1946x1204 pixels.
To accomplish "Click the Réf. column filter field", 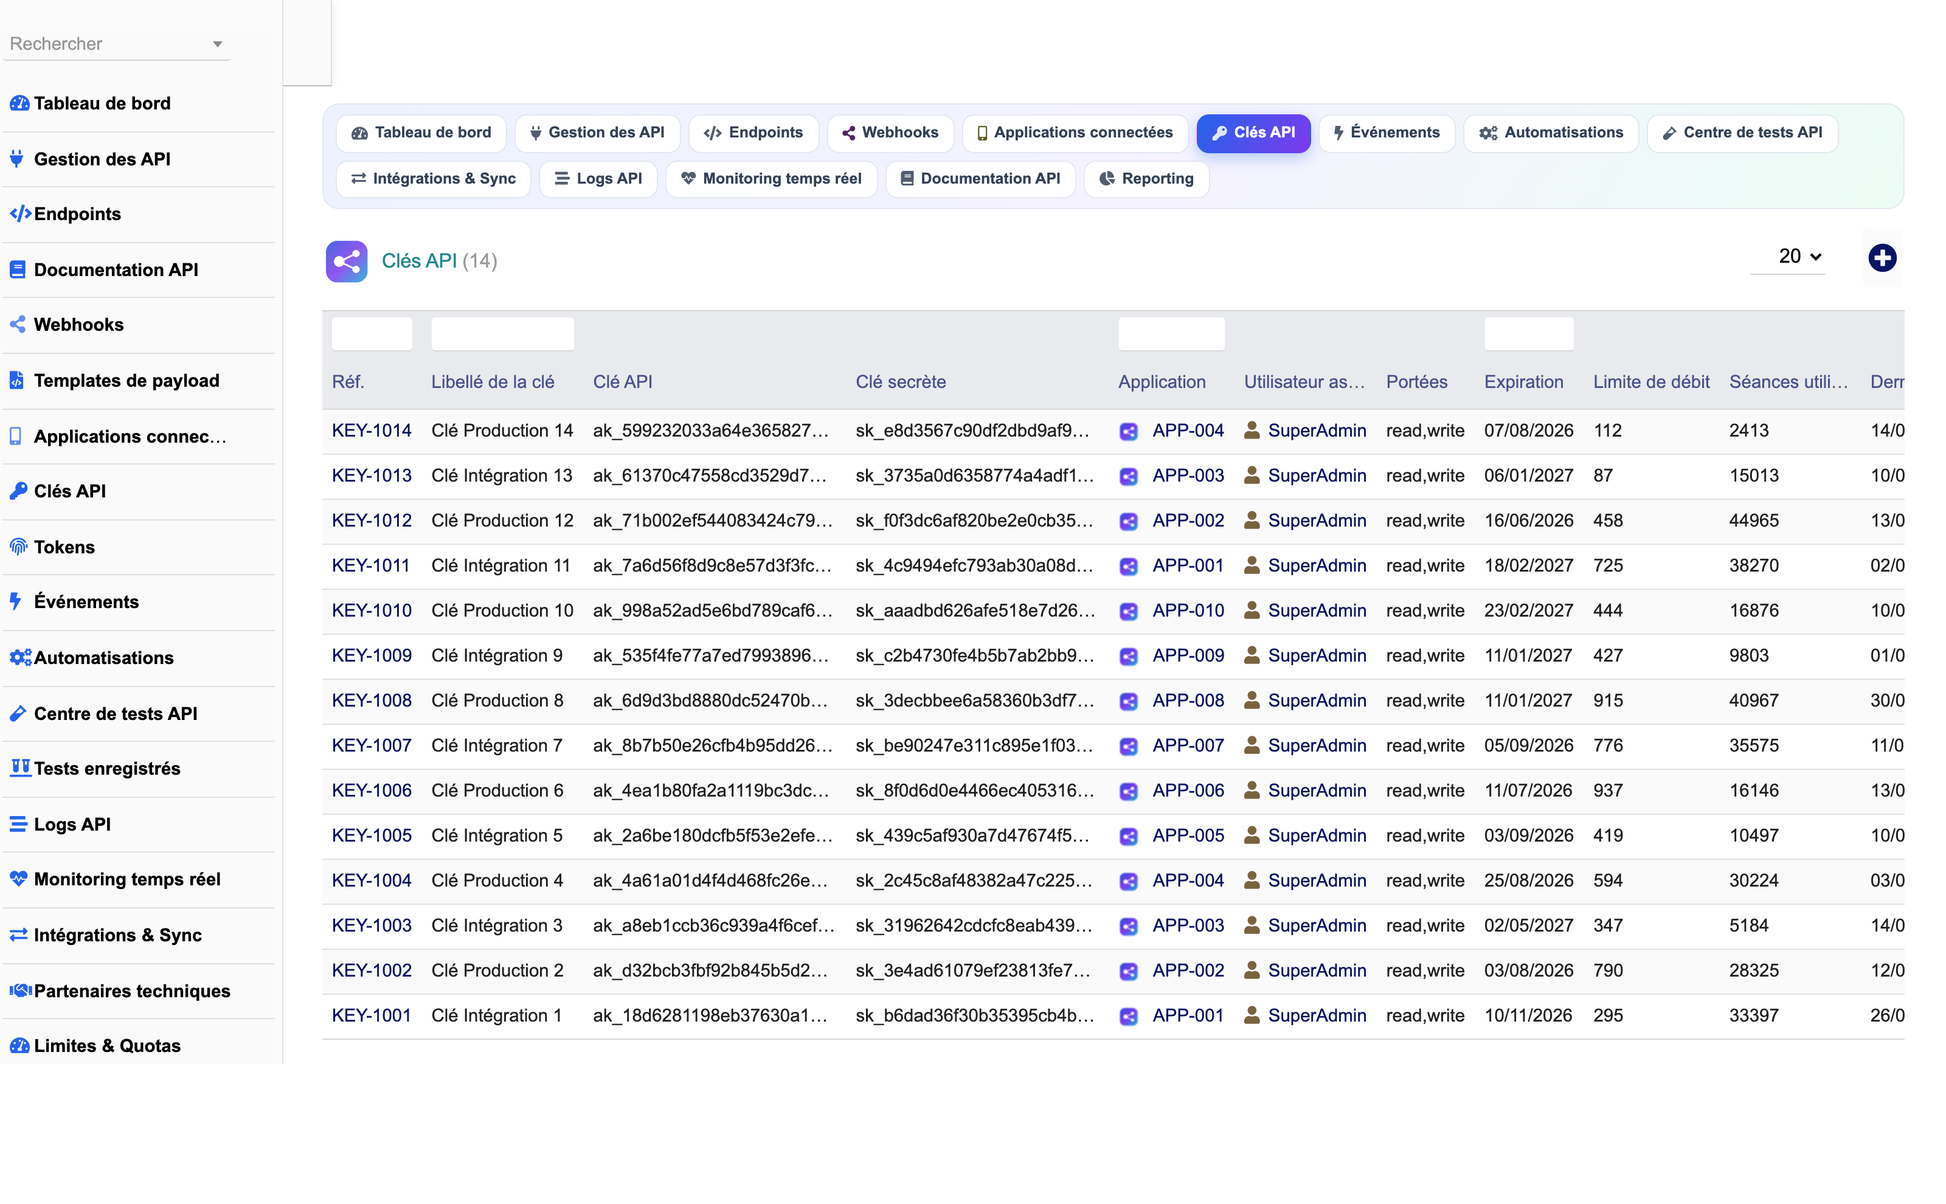I will pyautogui.click(x=372, y=334).
